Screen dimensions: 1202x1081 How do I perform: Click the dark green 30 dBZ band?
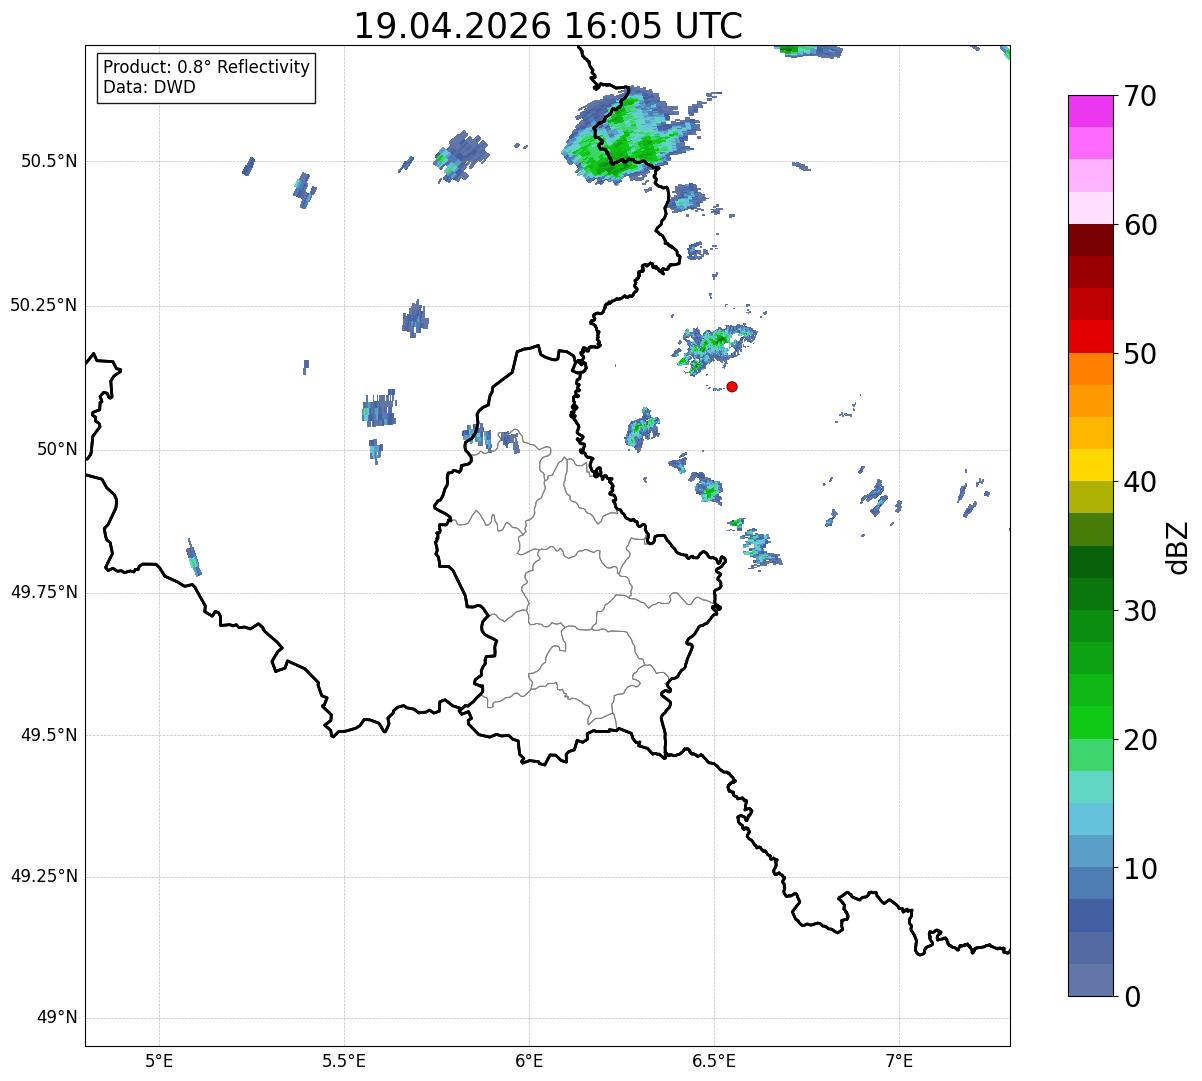[1091, 594]
